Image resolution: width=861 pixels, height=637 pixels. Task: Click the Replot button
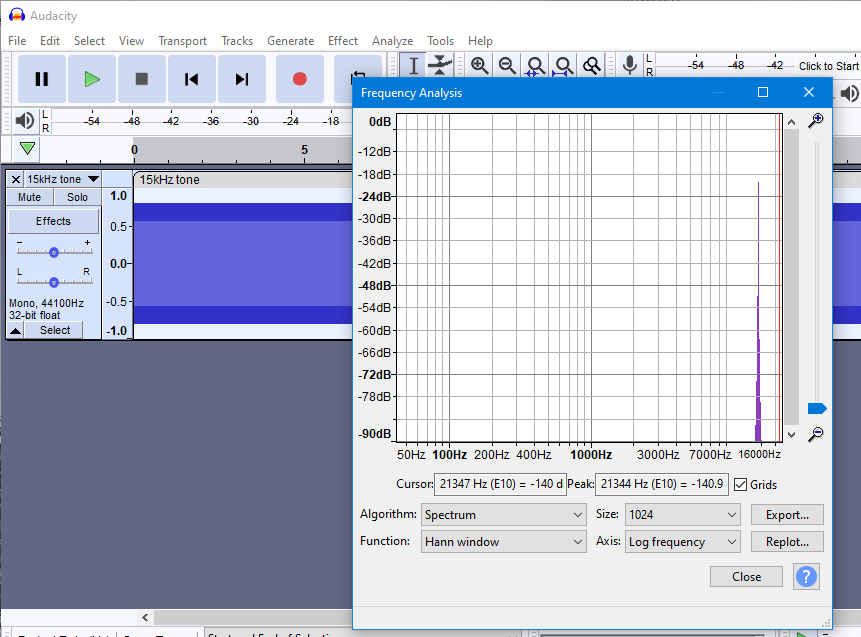(x=787, y=541)
